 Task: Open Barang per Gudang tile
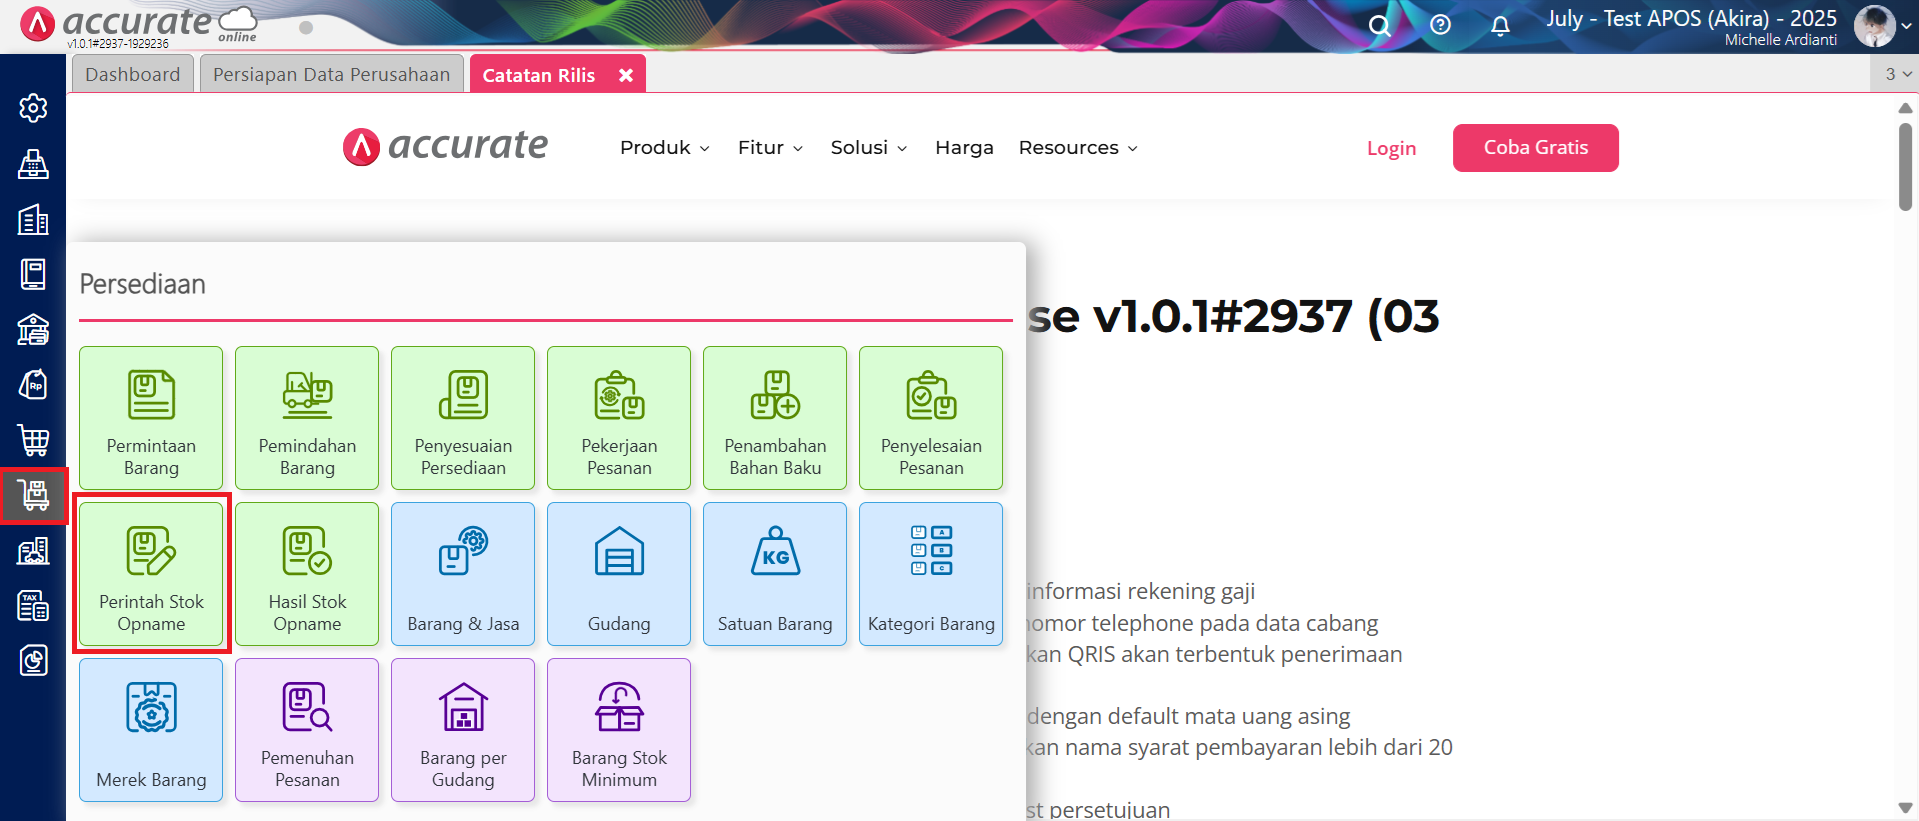click(x=463, y=730)
